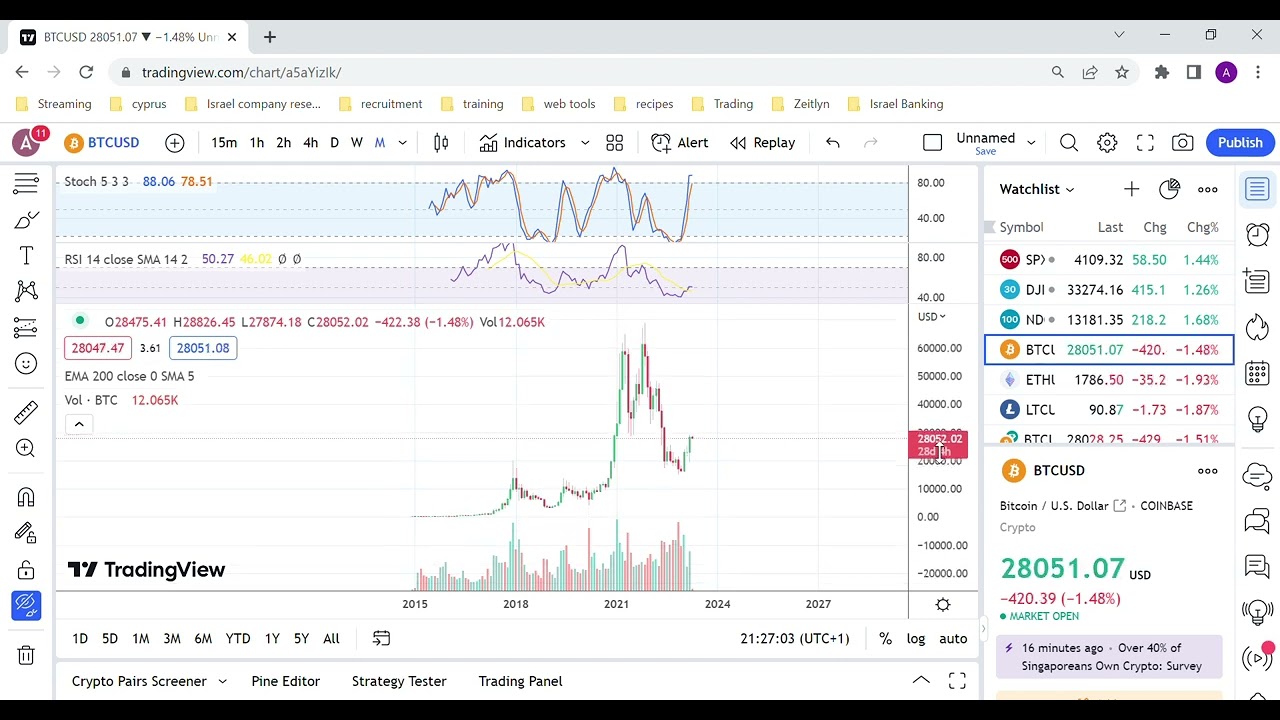
Task: Open the Indicators dialog
Action: coord(522,143)
